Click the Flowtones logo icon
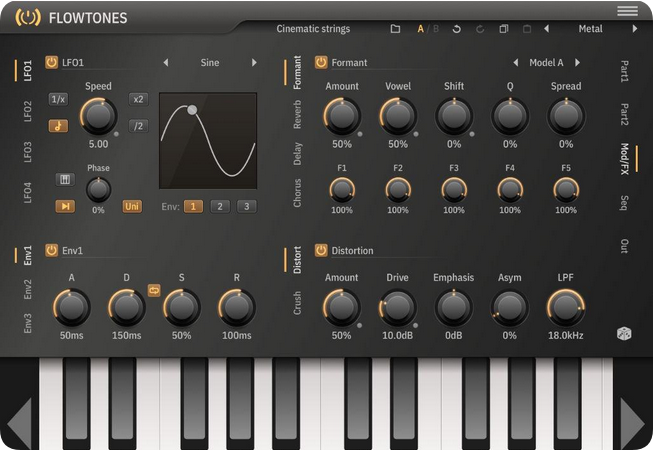 (x=28, y=17)
